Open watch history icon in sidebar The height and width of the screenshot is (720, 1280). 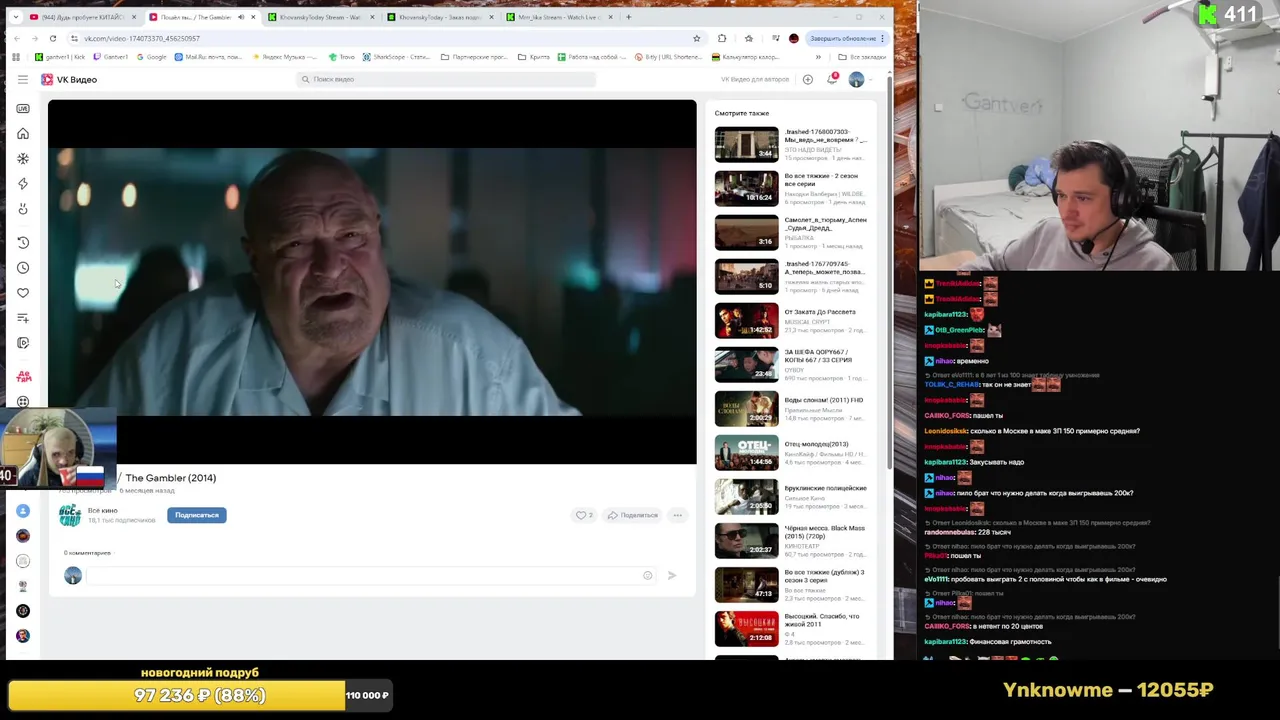pos(23,243)
